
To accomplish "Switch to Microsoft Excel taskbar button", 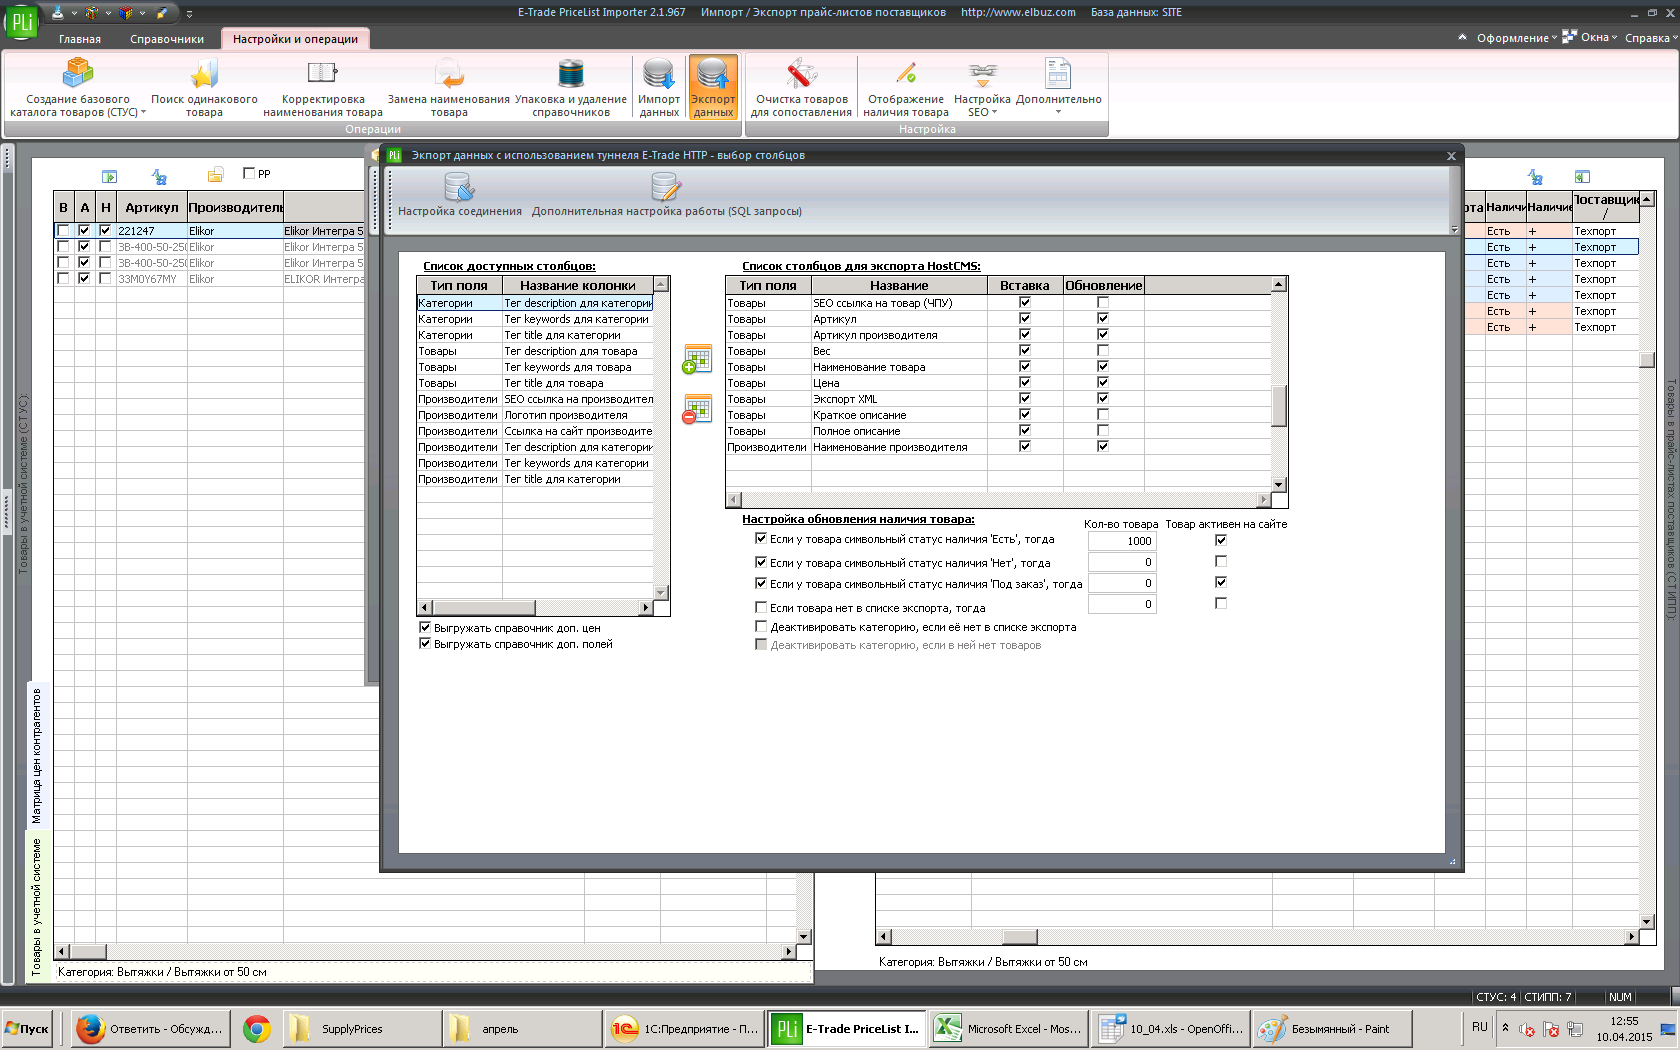I will [x=1009, y=1028].
